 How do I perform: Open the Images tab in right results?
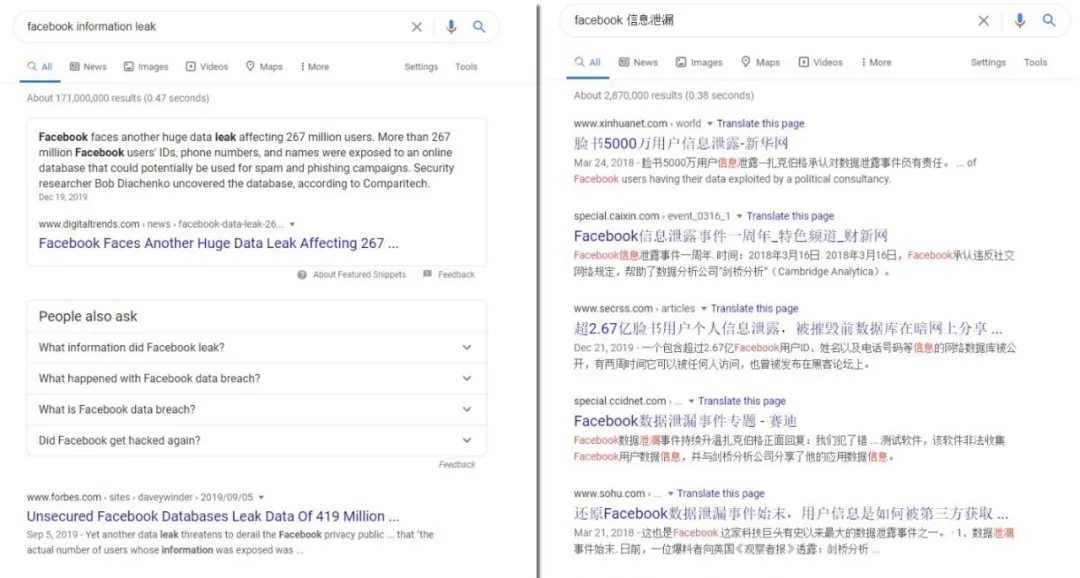point(698,62)
